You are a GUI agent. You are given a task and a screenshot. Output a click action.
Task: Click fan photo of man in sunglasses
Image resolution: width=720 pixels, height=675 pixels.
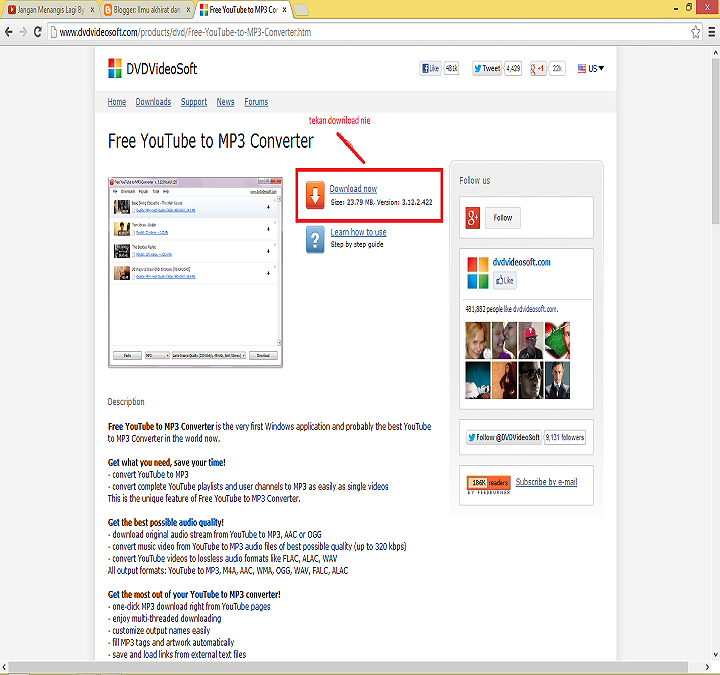[531, 380]
